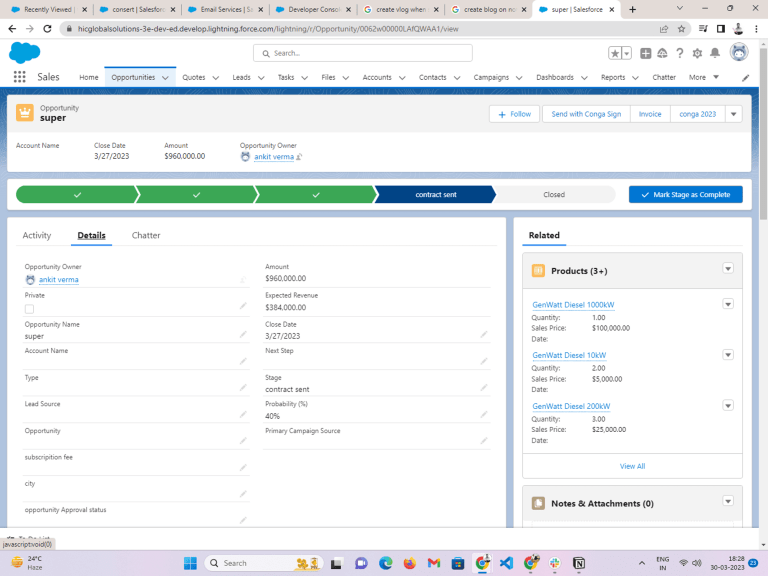Switch to the Activity tab
768x576 pixels.
click(x=37, y=236)
